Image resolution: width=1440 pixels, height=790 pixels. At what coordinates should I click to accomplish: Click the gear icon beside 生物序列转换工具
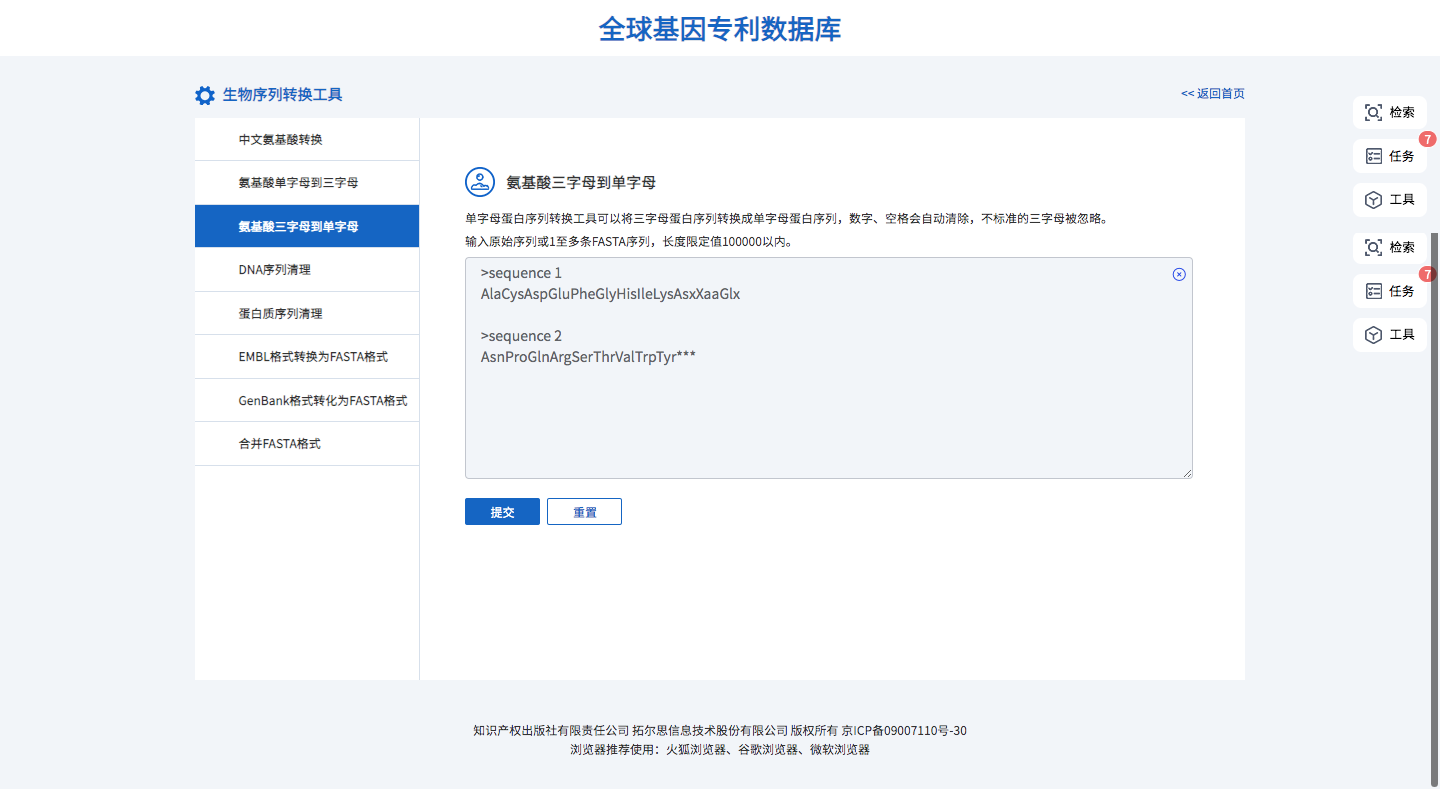click(205, 96)
